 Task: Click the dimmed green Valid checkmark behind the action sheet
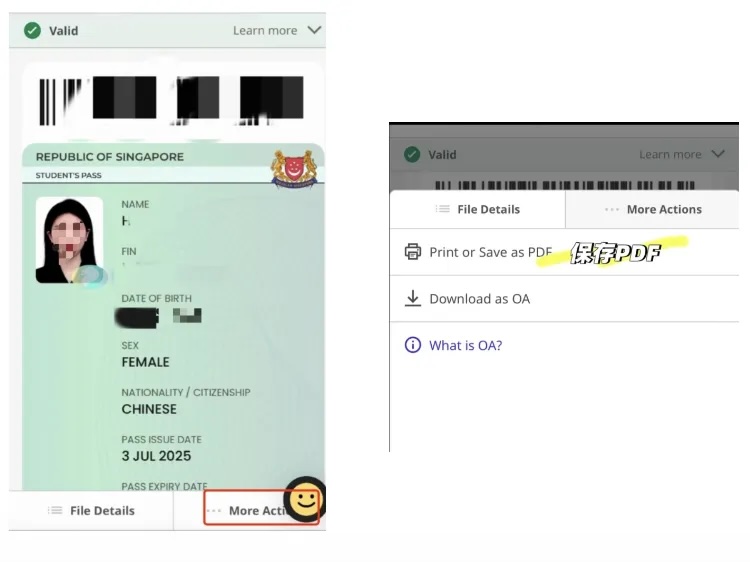(x=412, y=154)
